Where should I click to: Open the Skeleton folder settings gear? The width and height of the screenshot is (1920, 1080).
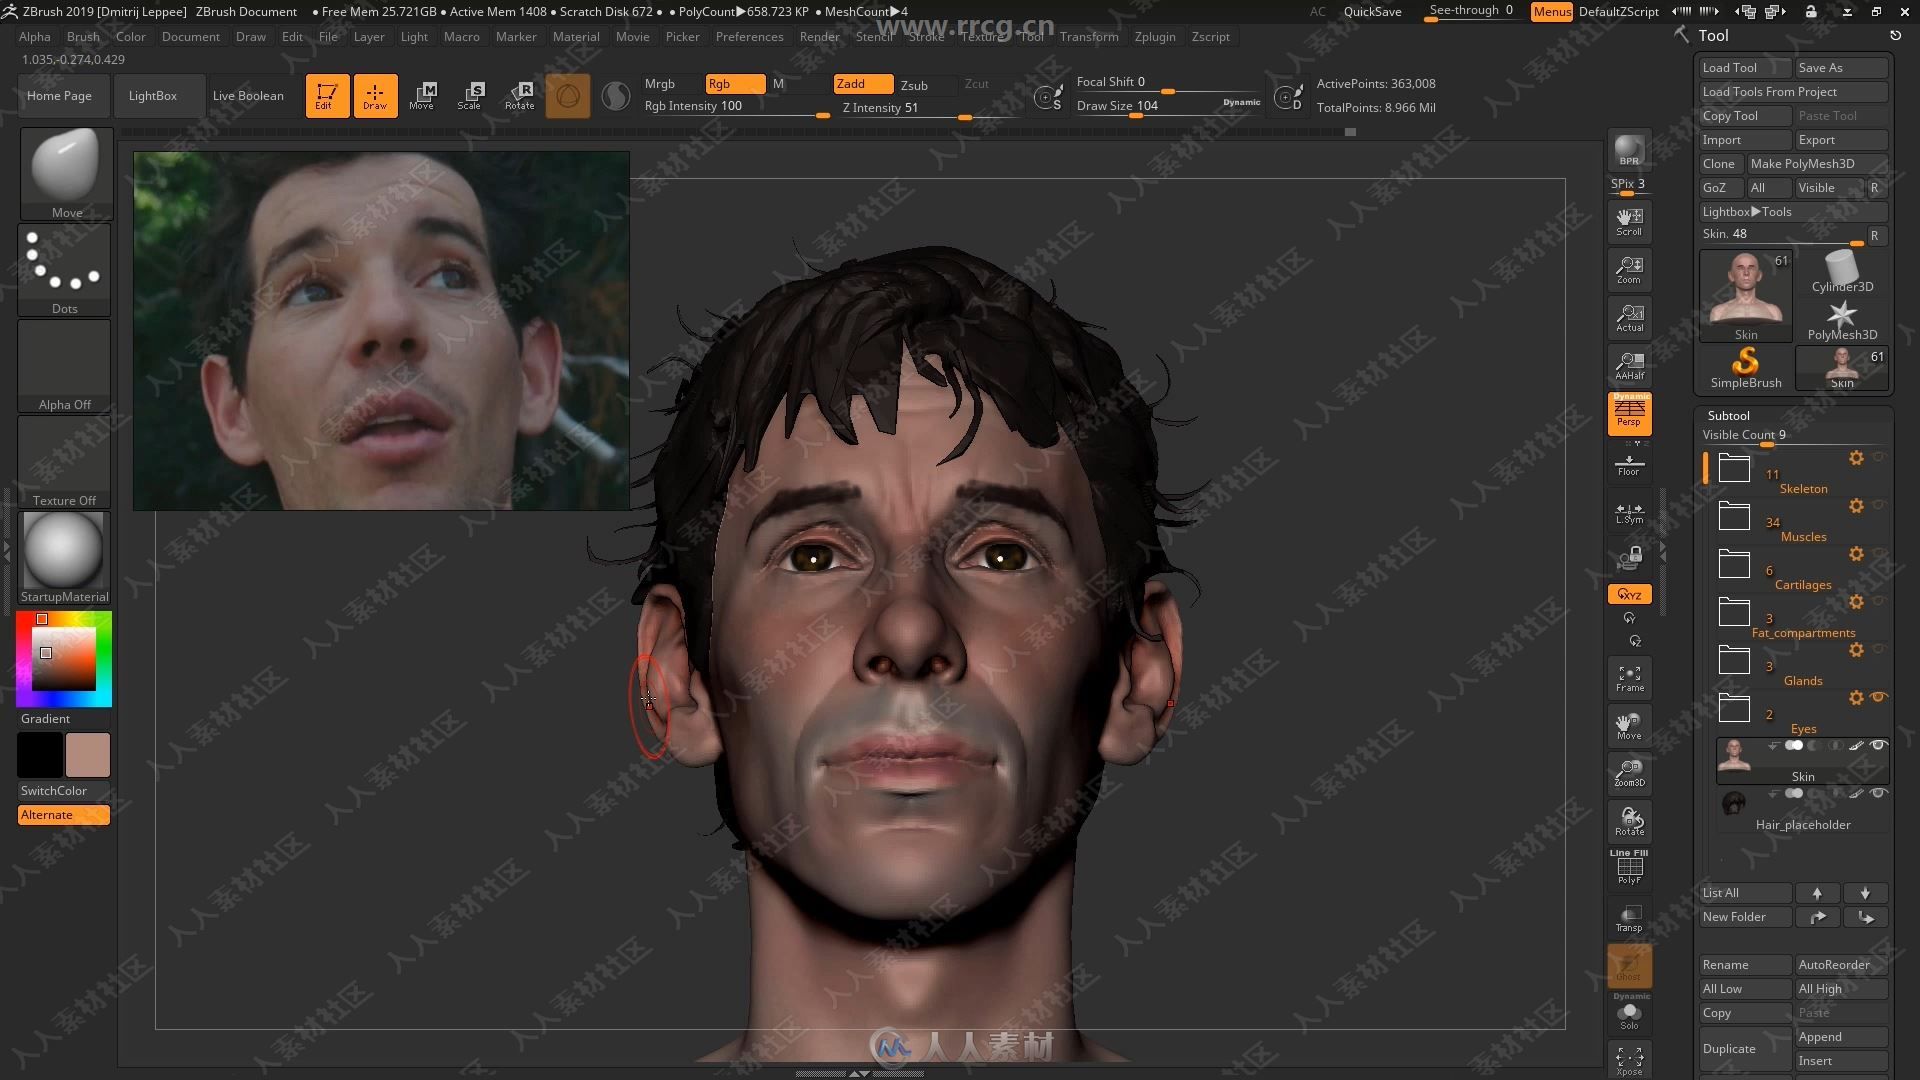[x=1856, y=458]
